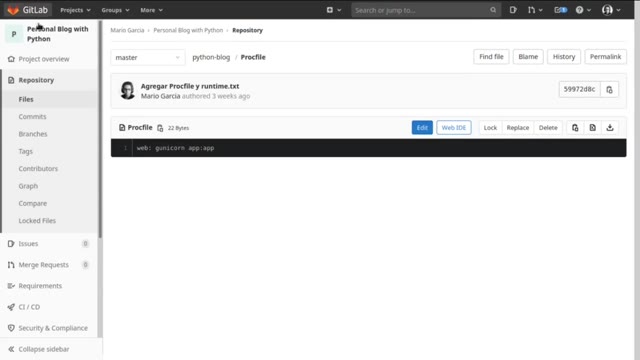This screenshot has width=640, height=360.
Task: Go to Project overview
Action: click(44, 59)
